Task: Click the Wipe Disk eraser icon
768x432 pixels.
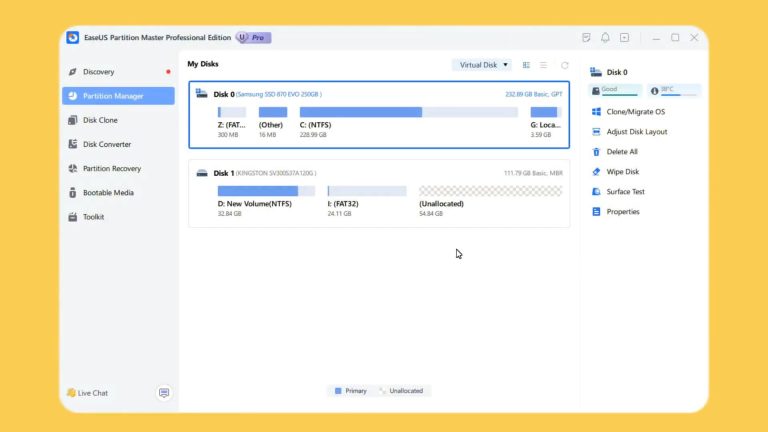Action: click(596, 172)
